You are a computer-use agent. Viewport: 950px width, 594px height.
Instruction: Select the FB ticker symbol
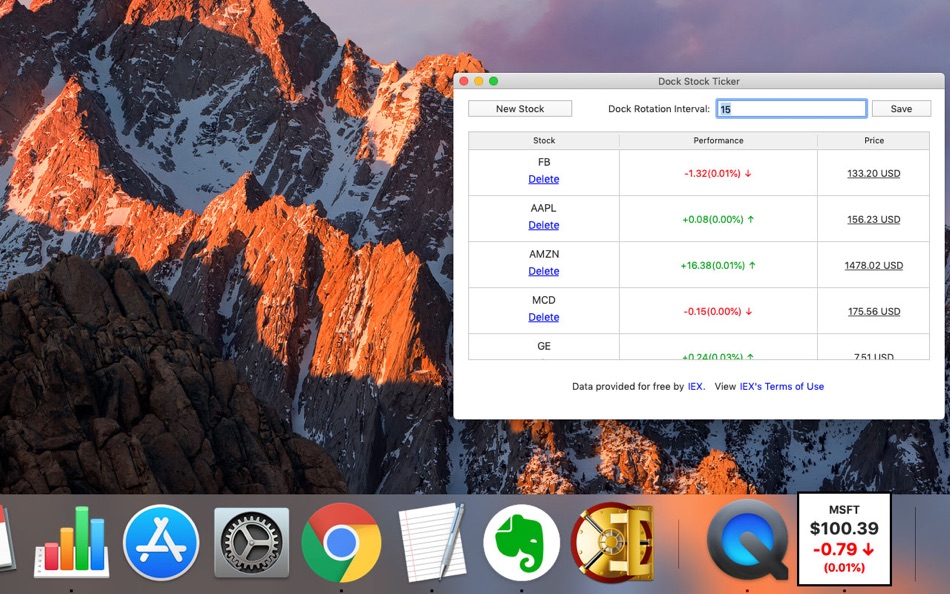click(x=544, y=162)
